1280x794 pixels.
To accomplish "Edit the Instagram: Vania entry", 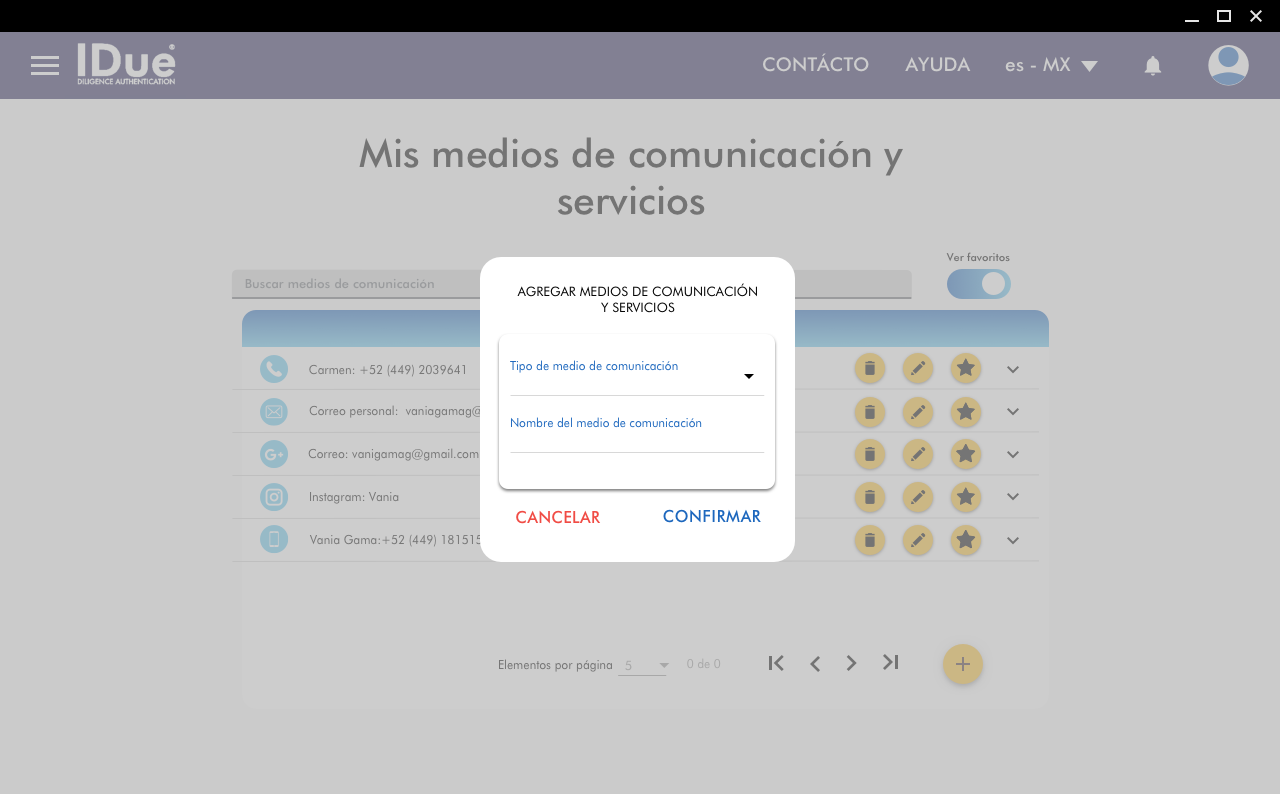I will 917,497.
